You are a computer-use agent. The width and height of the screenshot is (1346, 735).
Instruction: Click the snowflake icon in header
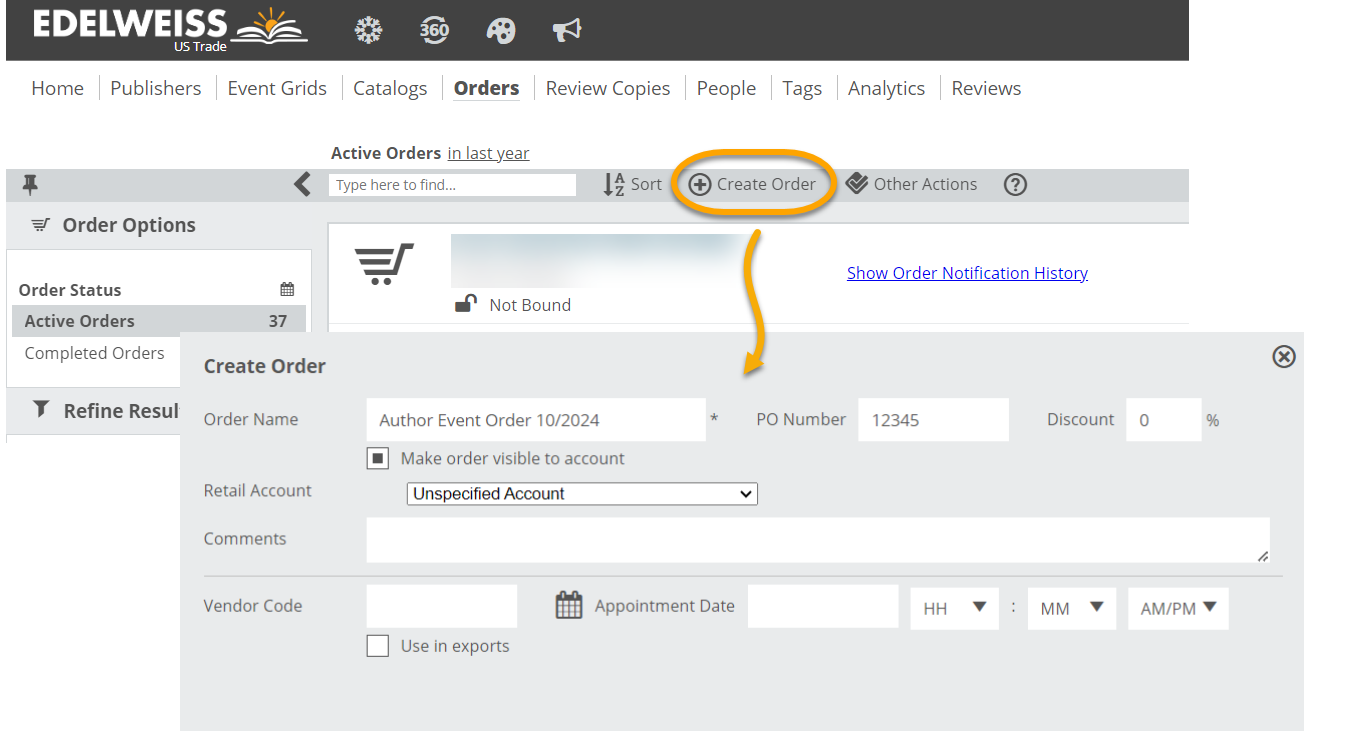click(x=368, y=30)
